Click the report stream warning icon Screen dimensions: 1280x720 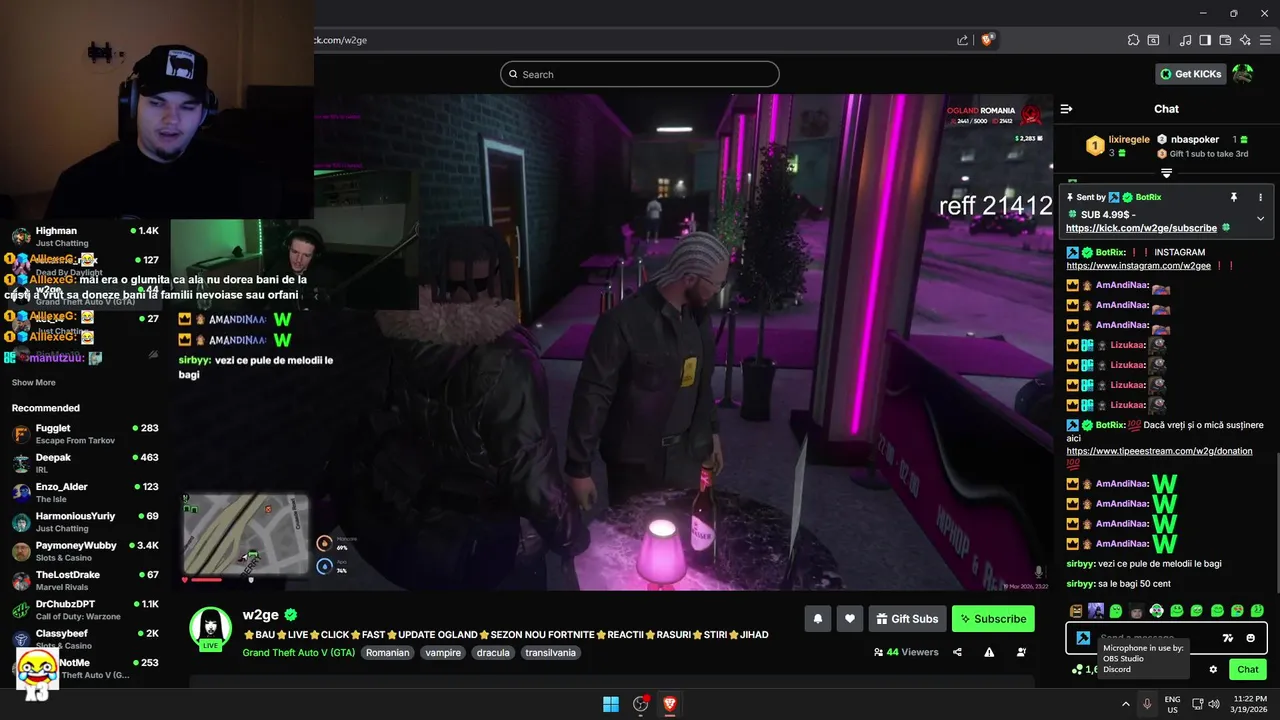point(989,652)
